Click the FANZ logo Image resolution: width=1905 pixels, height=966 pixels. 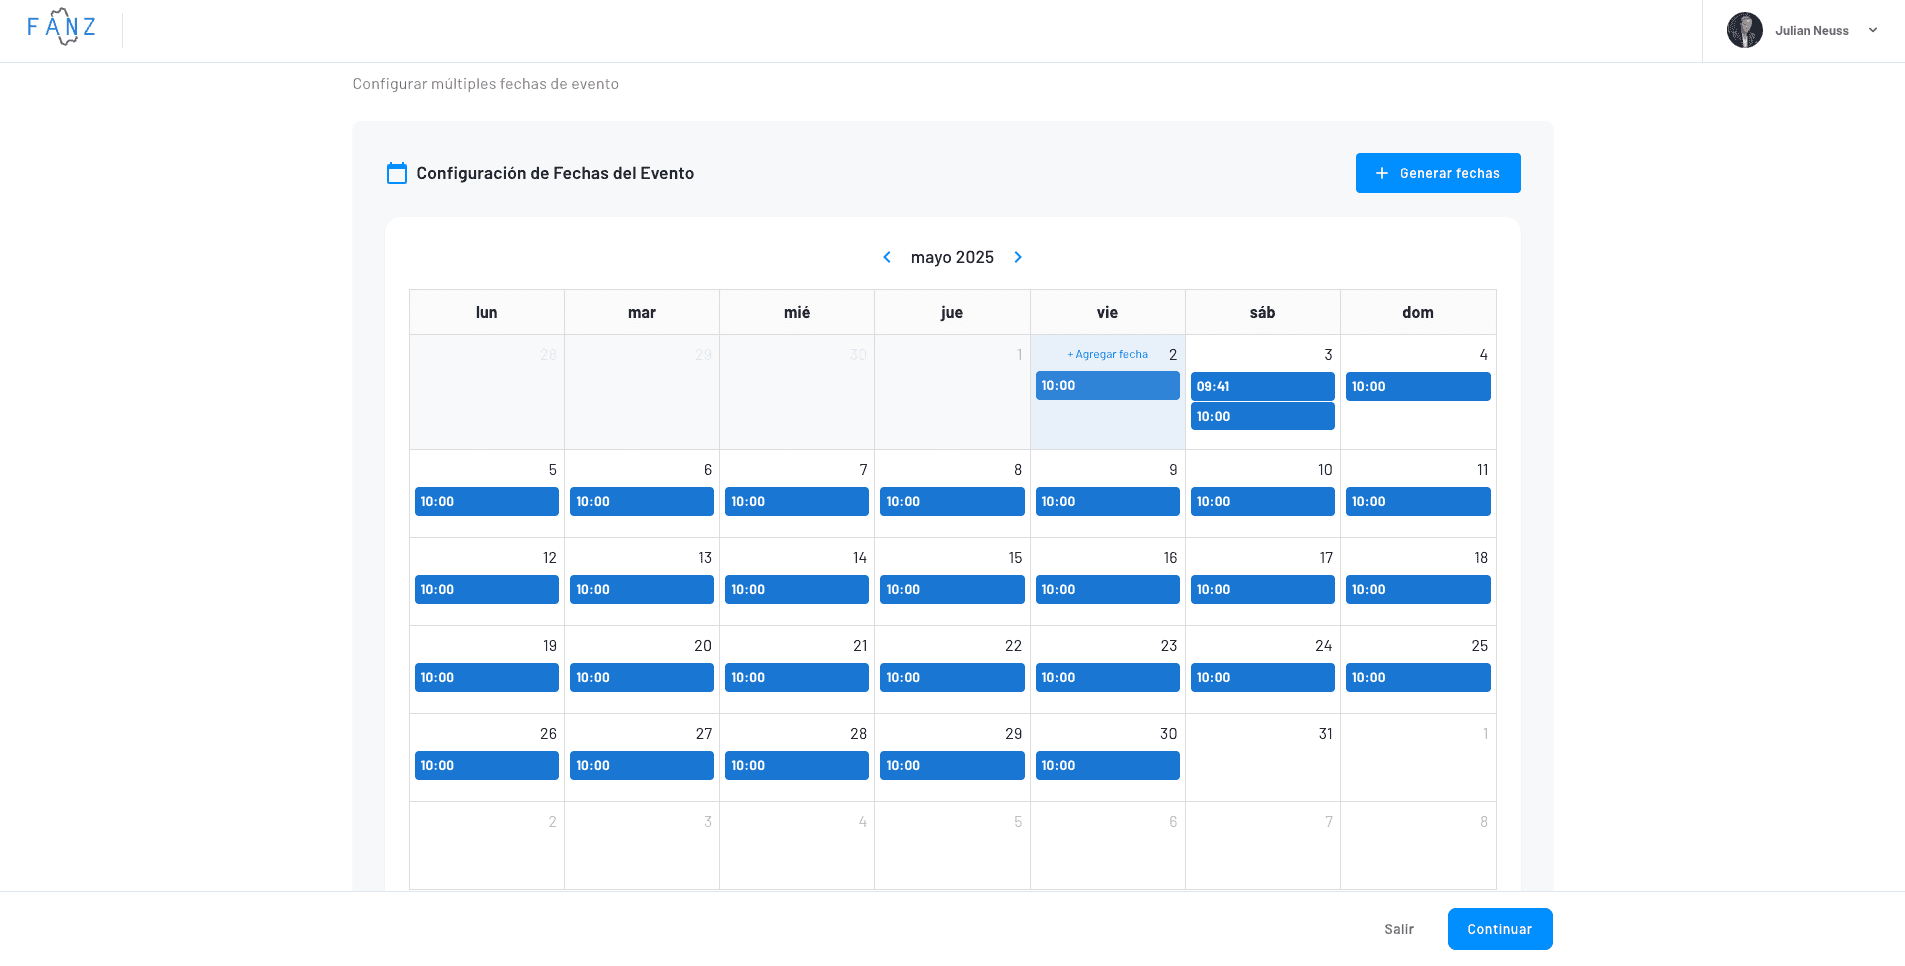62,27
